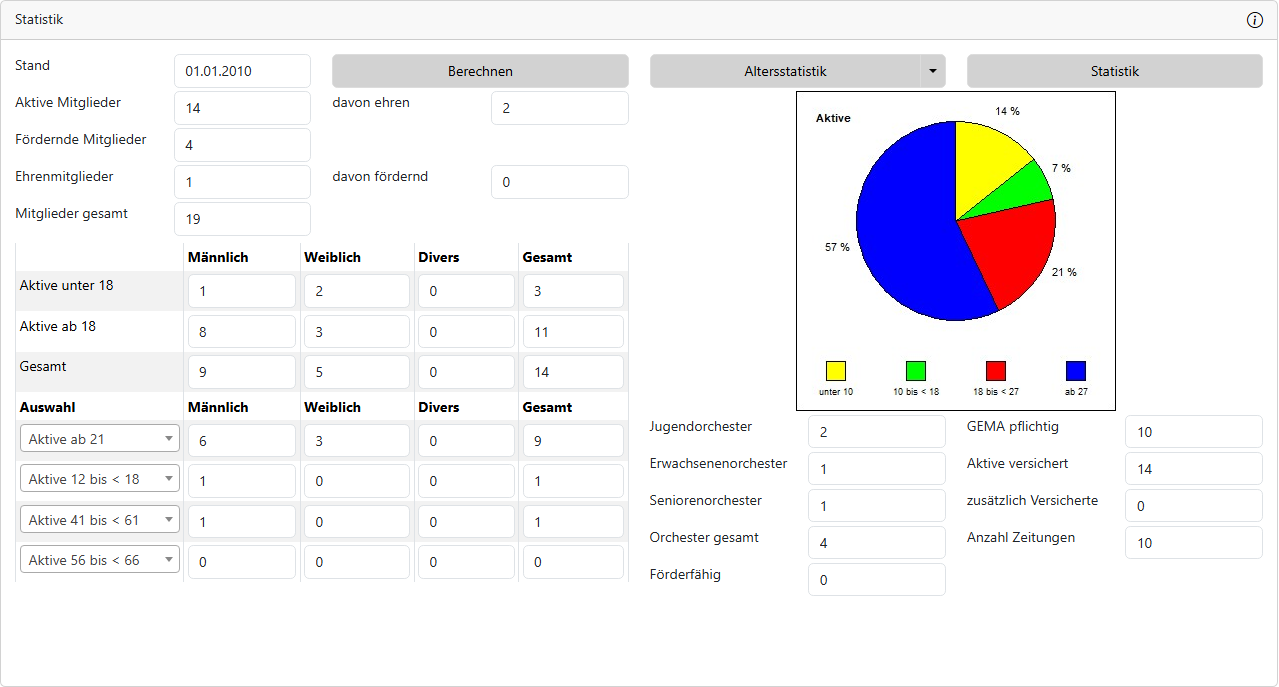Click the green '10 bis < 18' legend swatch
The width and height of the screenshot is (1279, 687).
pyautogui.click(x=915, y=371)
